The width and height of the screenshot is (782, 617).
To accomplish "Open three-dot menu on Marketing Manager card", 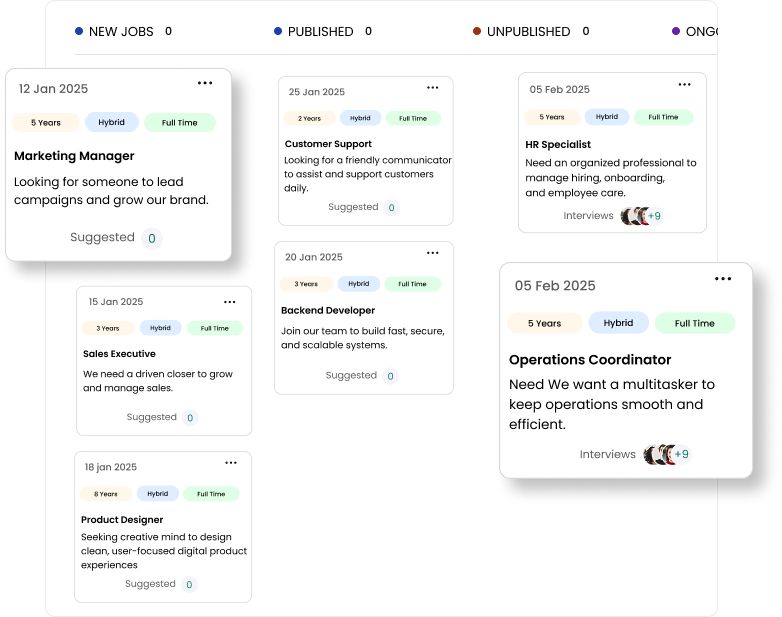I will pyautogui.click(x=205, y=83).
